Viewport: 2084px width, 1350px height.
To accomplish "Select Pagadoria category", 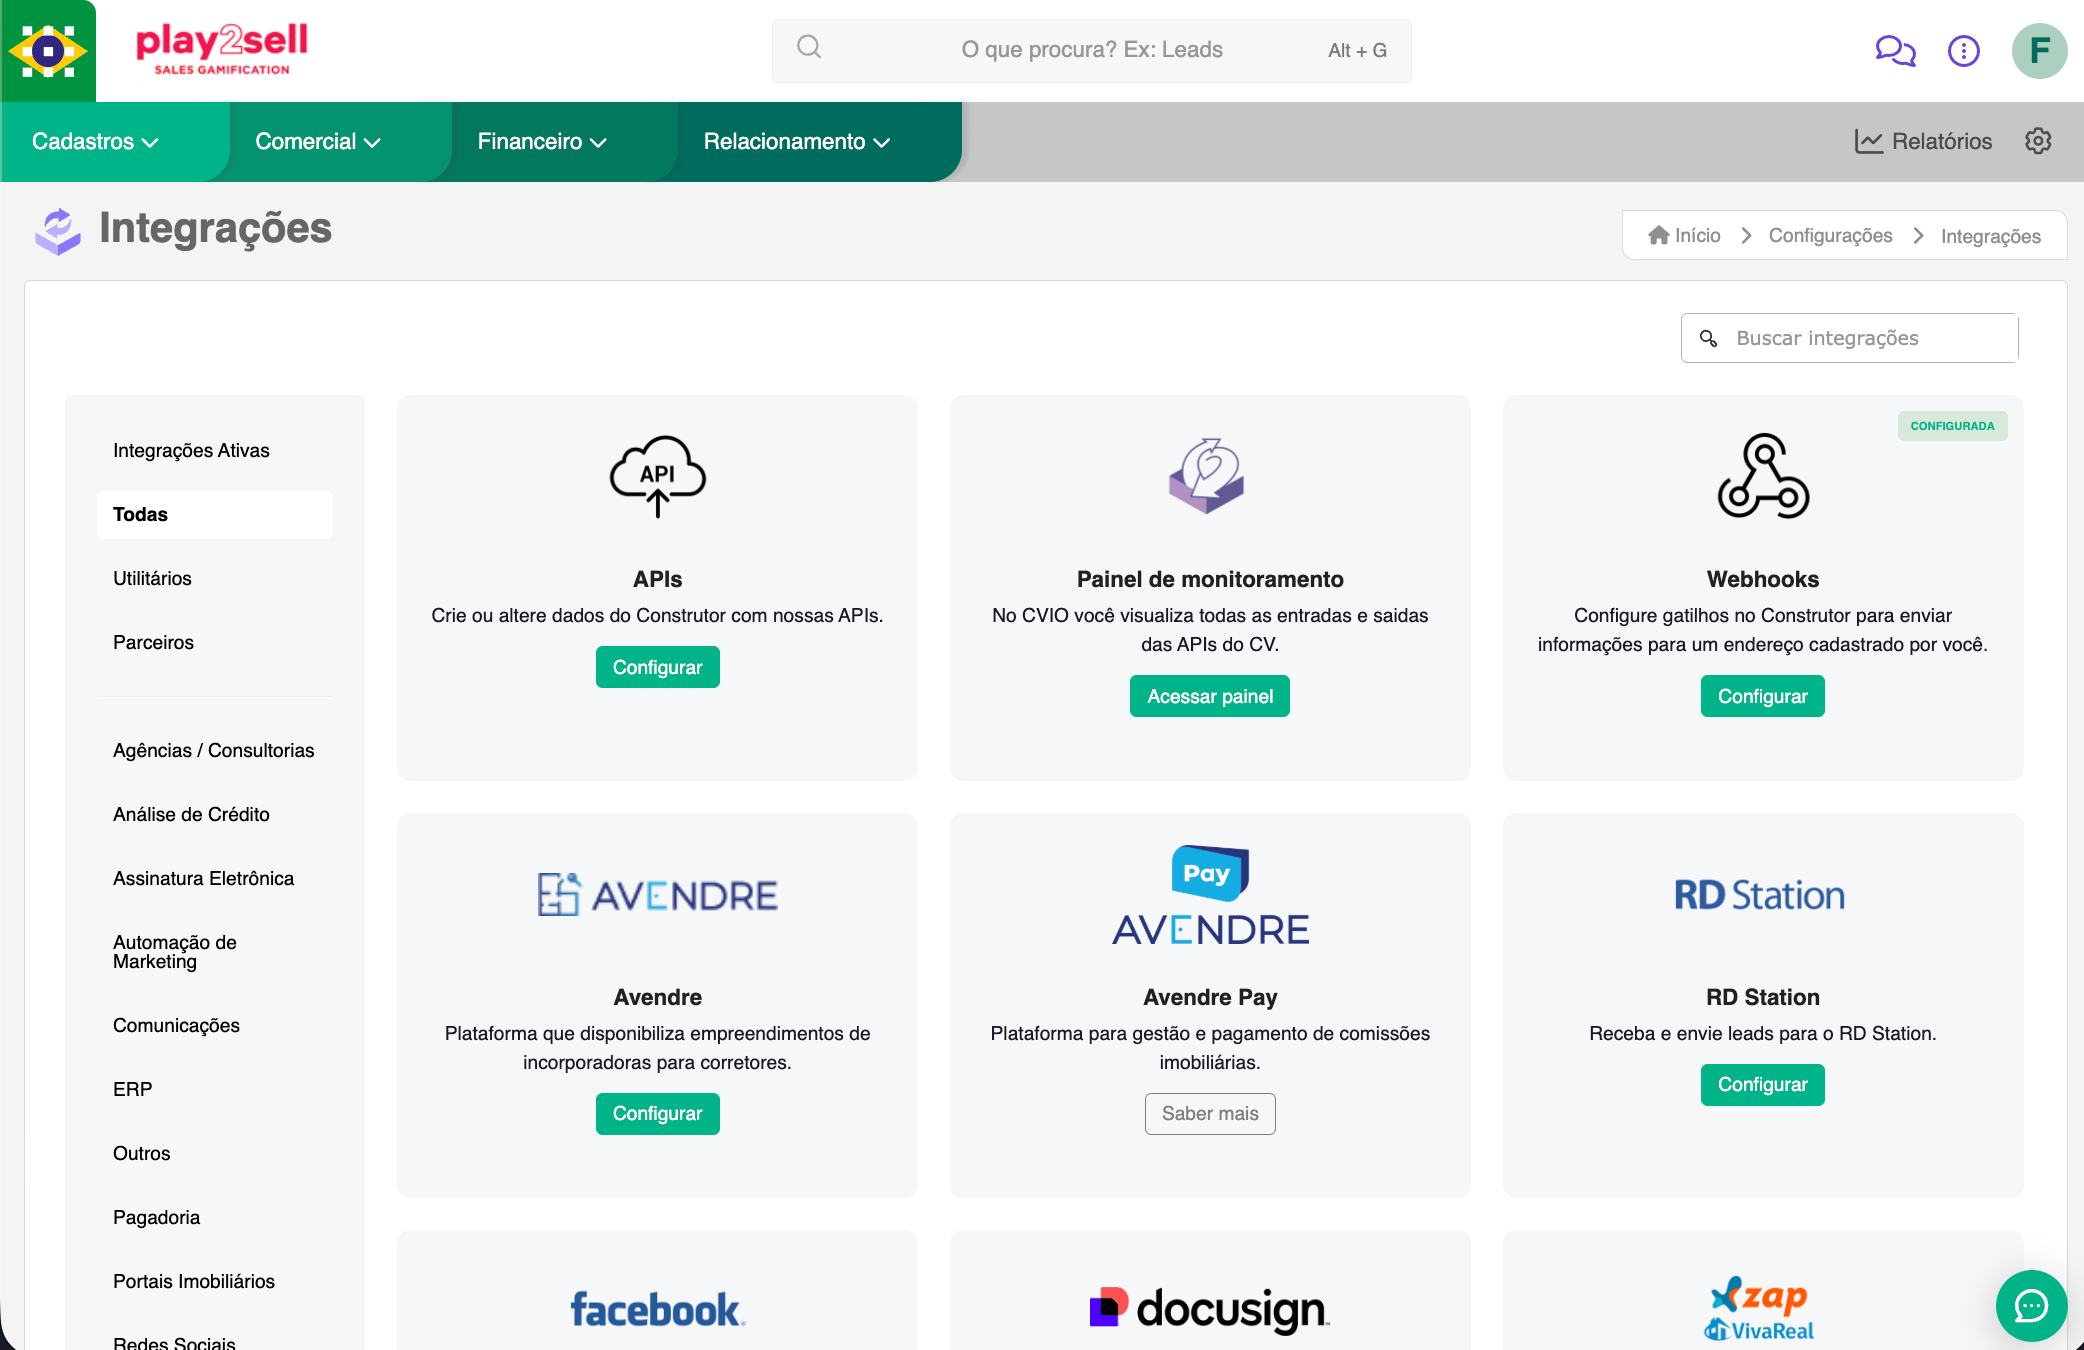I will click(214, 1217).
